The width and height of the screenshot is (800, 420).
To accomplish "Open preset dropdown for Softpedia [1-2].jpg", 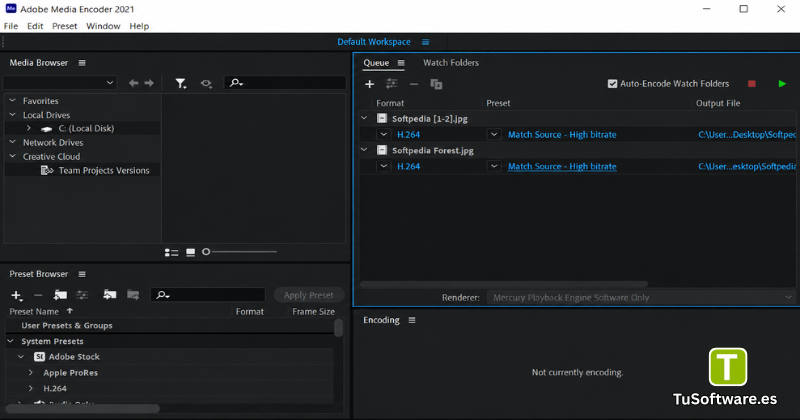I will click(494, 135).
